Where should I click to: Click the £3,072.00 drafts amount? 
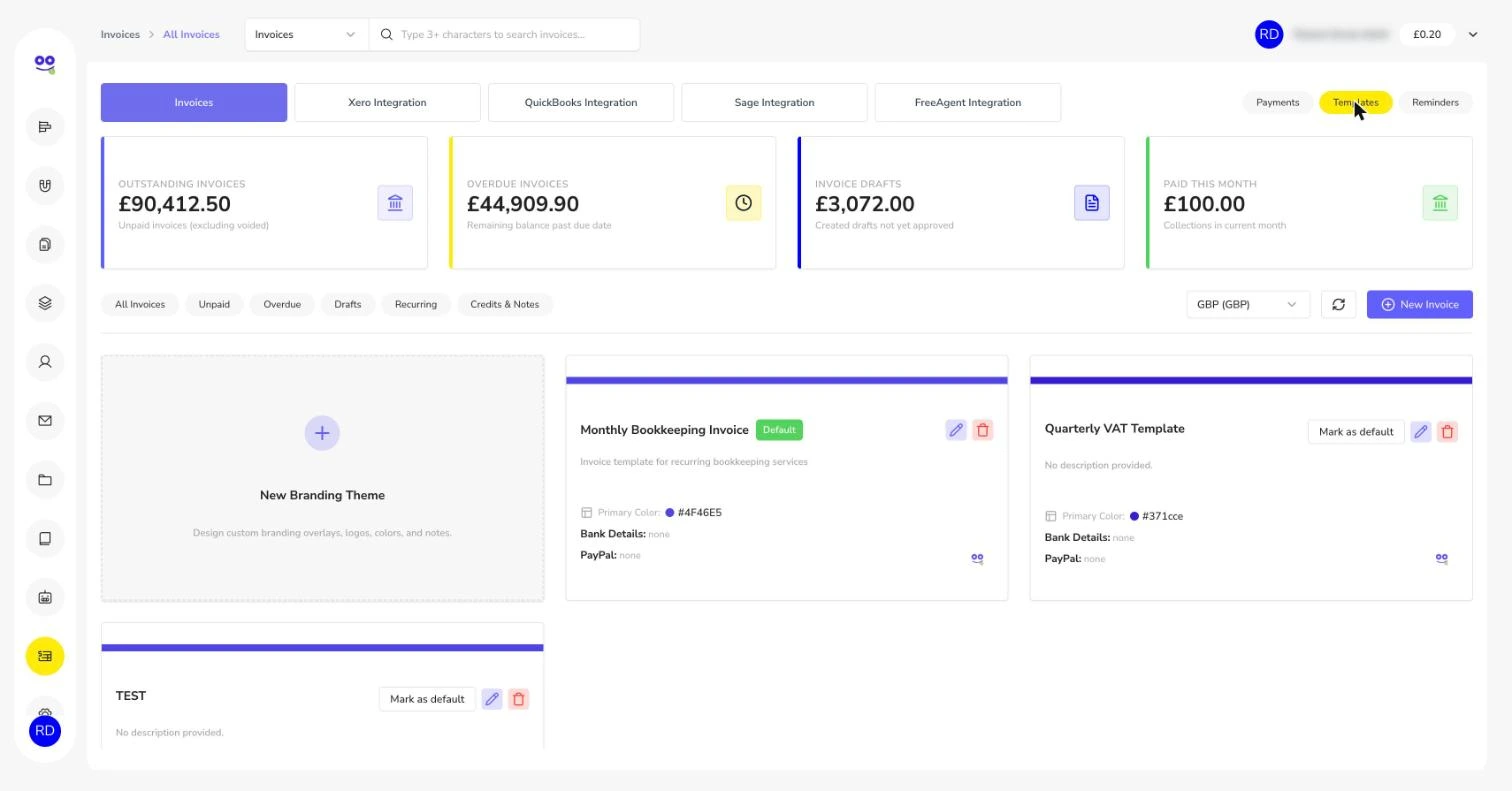click(x=865, y=204)
